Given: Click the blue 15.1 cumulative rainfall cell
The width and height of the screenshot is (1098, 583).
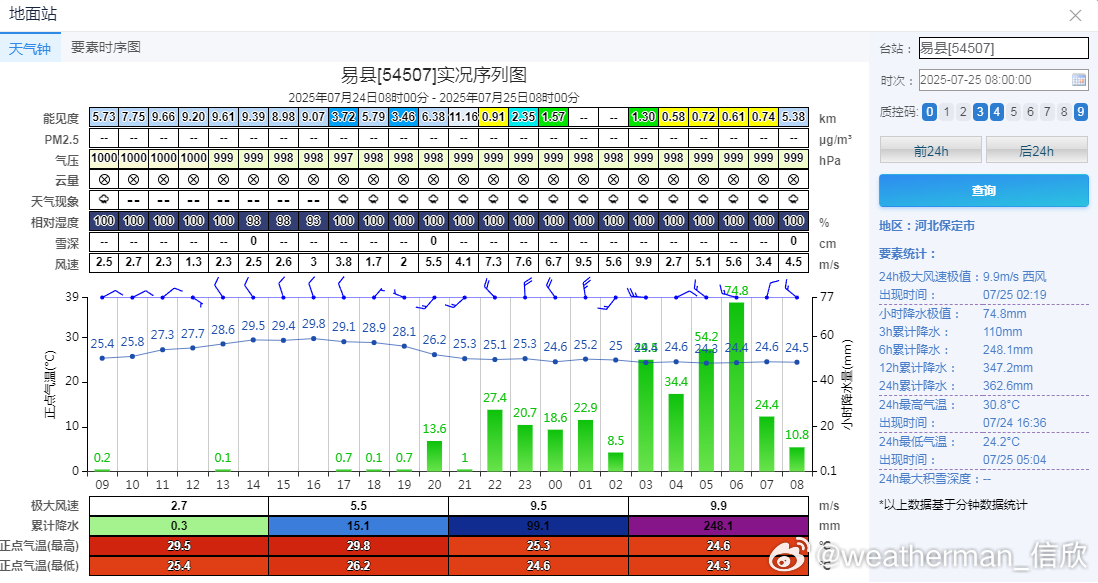Looking at the screenshot, I should pos(359,526).
